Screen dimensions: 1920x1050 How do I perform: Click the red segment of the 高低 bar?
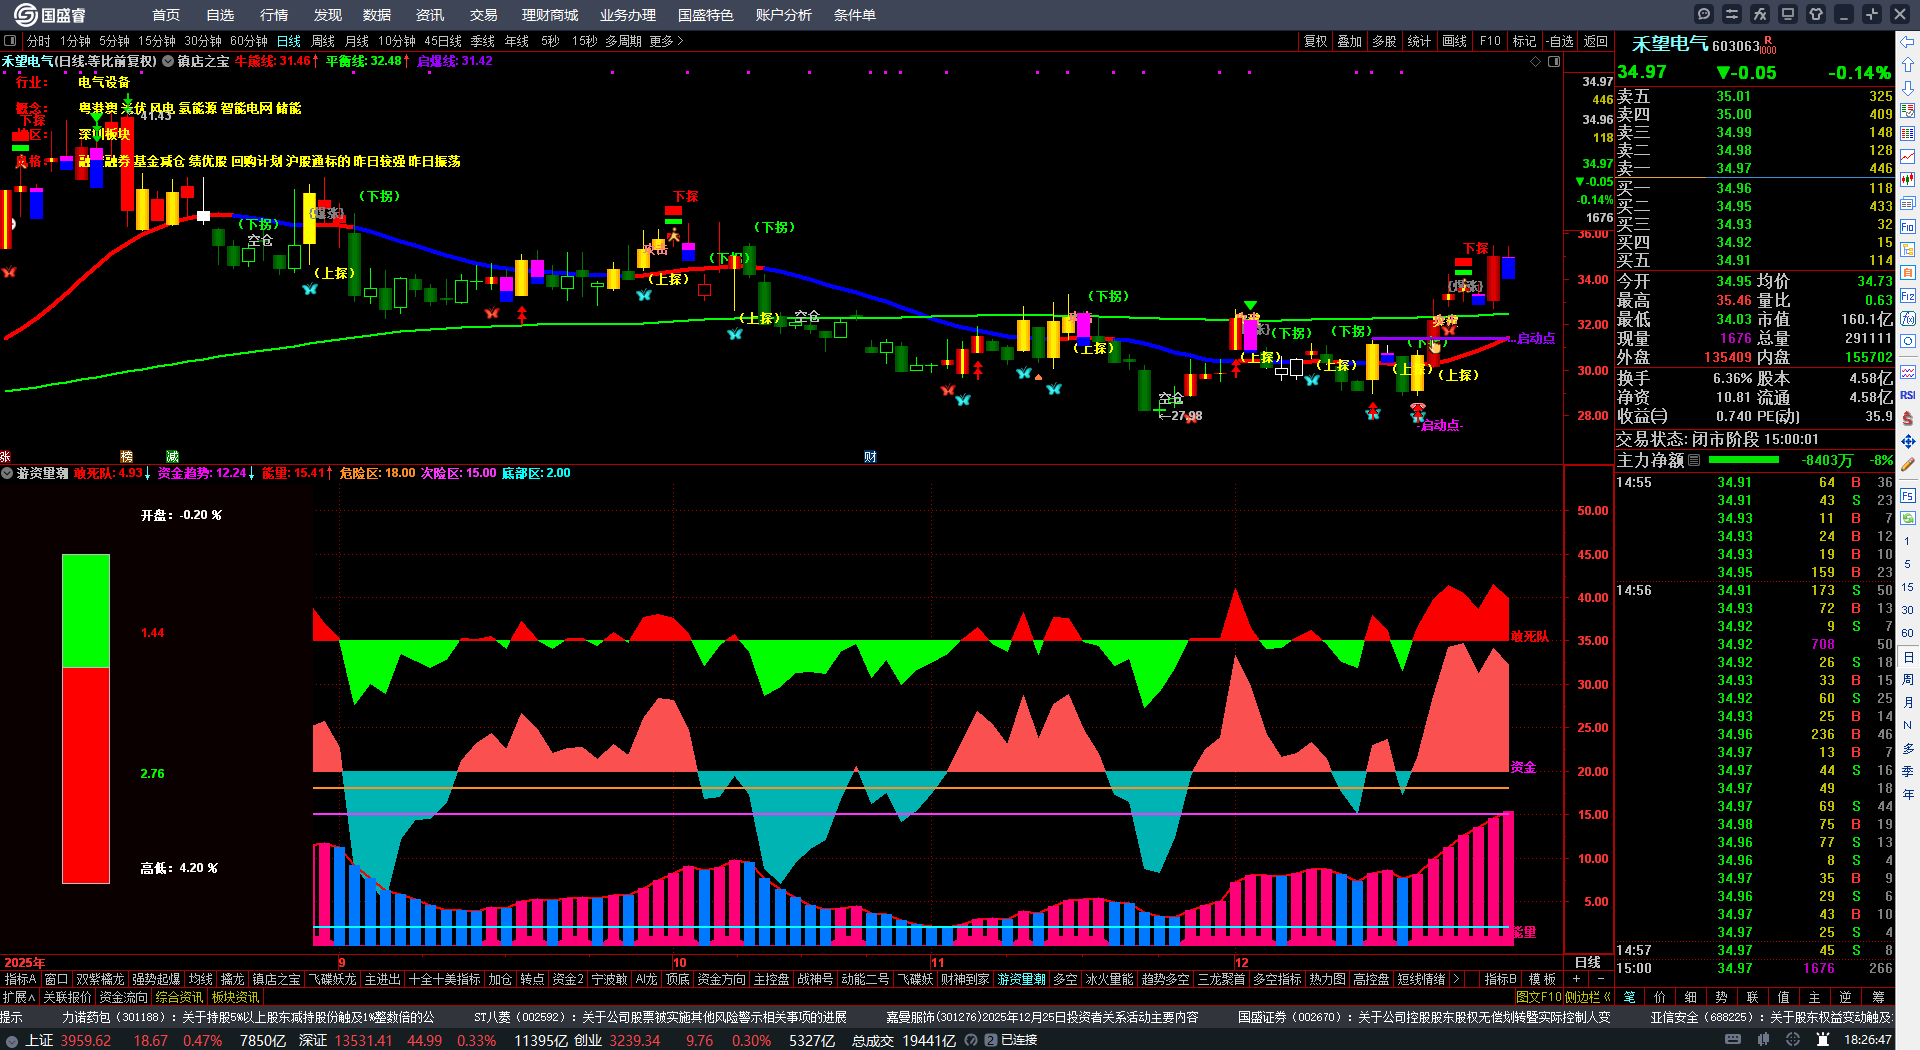[86, 775]
